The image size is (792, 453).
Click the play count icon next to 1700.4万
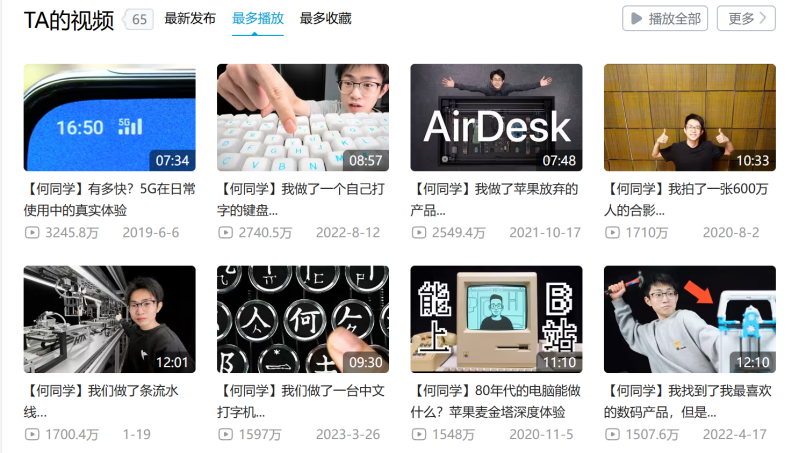pos(32,434)
